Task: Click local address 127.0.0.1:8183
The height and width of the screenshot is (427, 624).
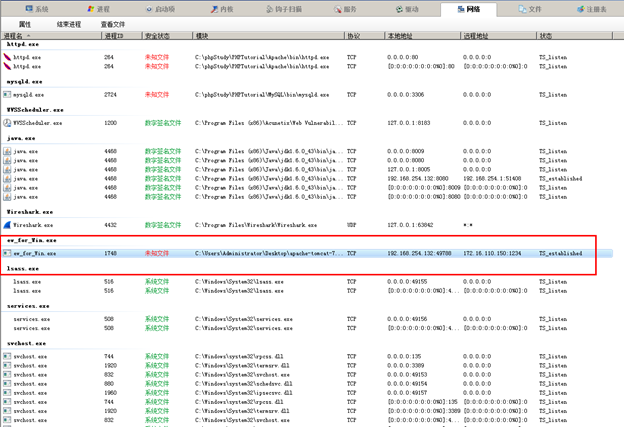Action: point(409,123)
